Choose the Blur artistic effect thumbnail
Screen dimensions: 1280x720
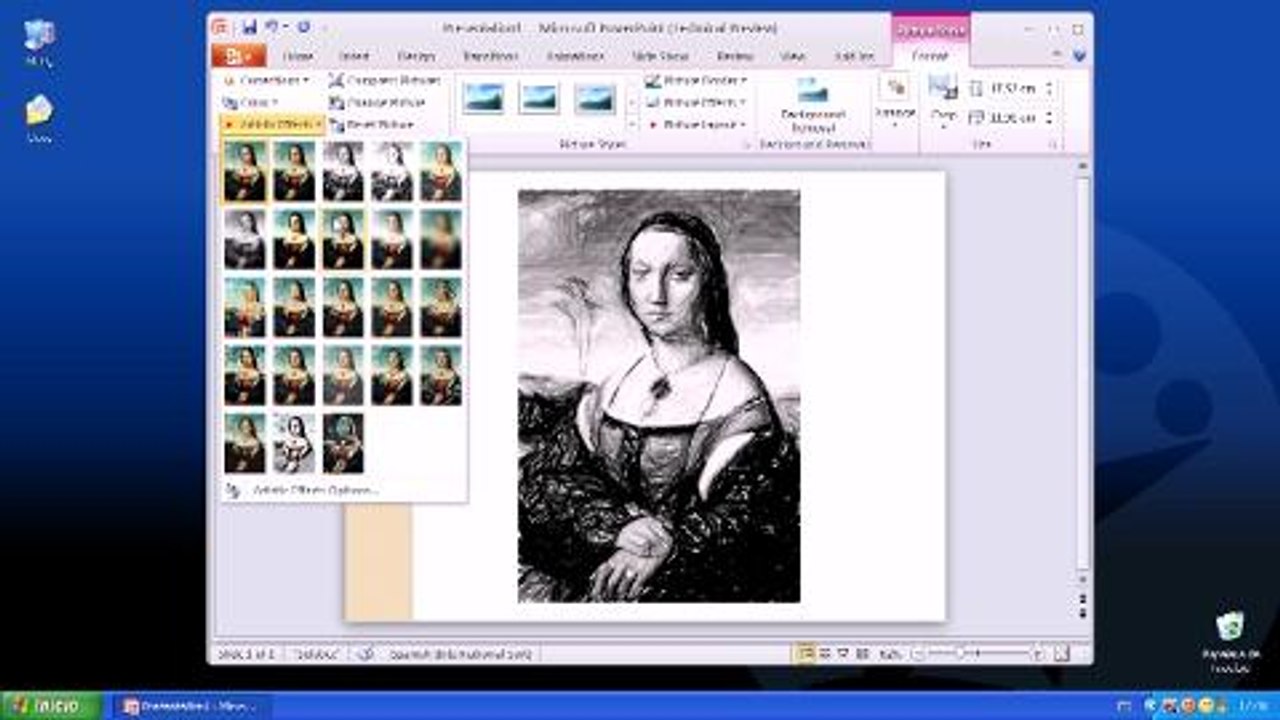click(x=441, y=239)
